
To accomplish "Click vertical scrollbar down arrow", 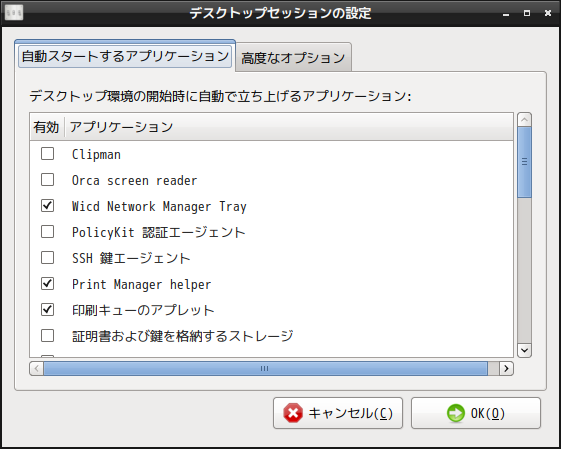I will (525, 350).
